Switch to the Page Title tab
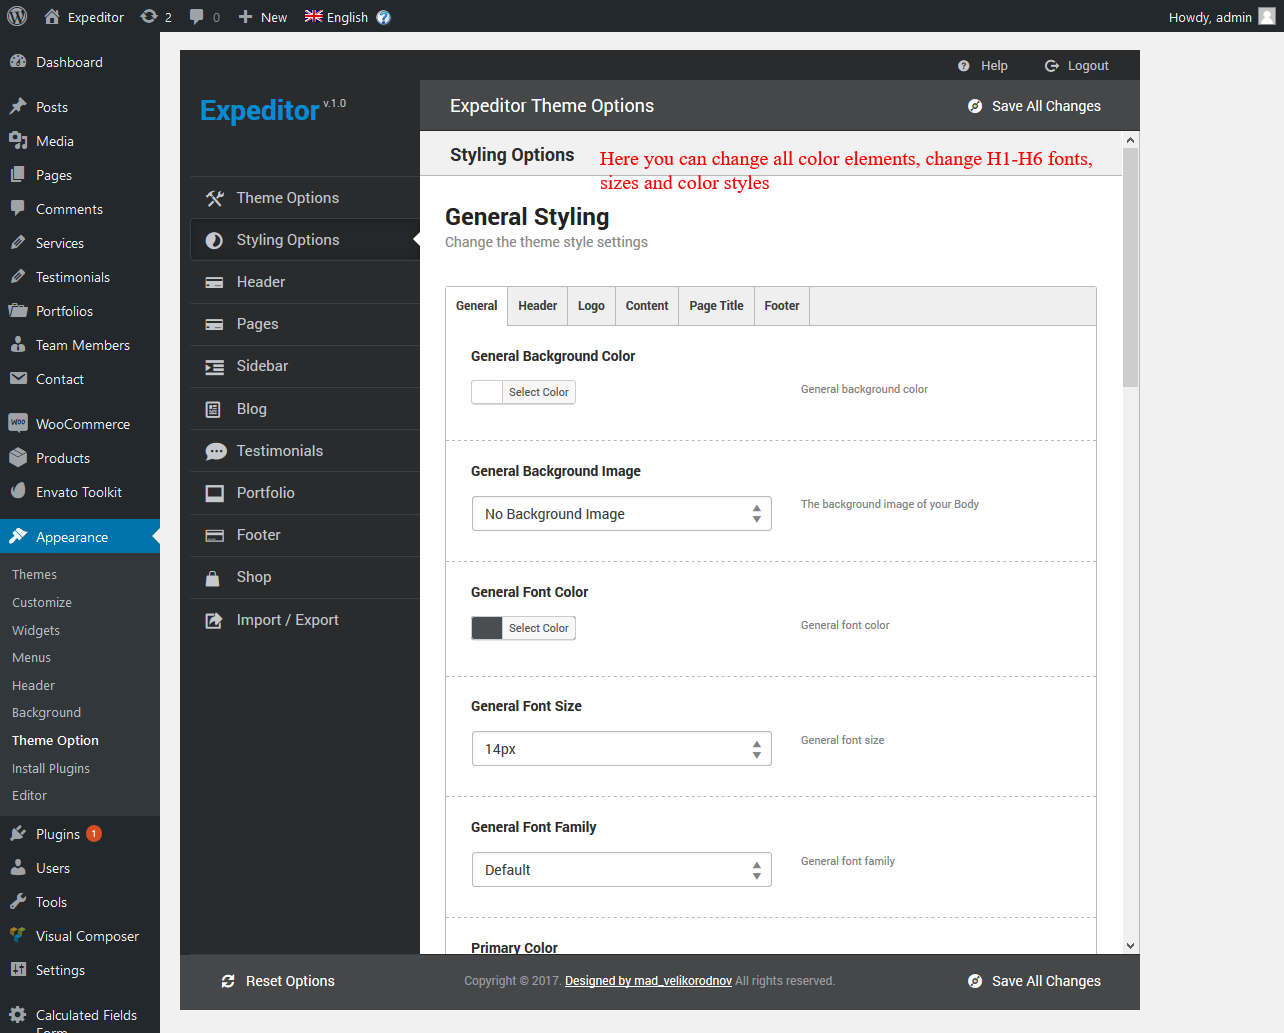 point(716,306)
